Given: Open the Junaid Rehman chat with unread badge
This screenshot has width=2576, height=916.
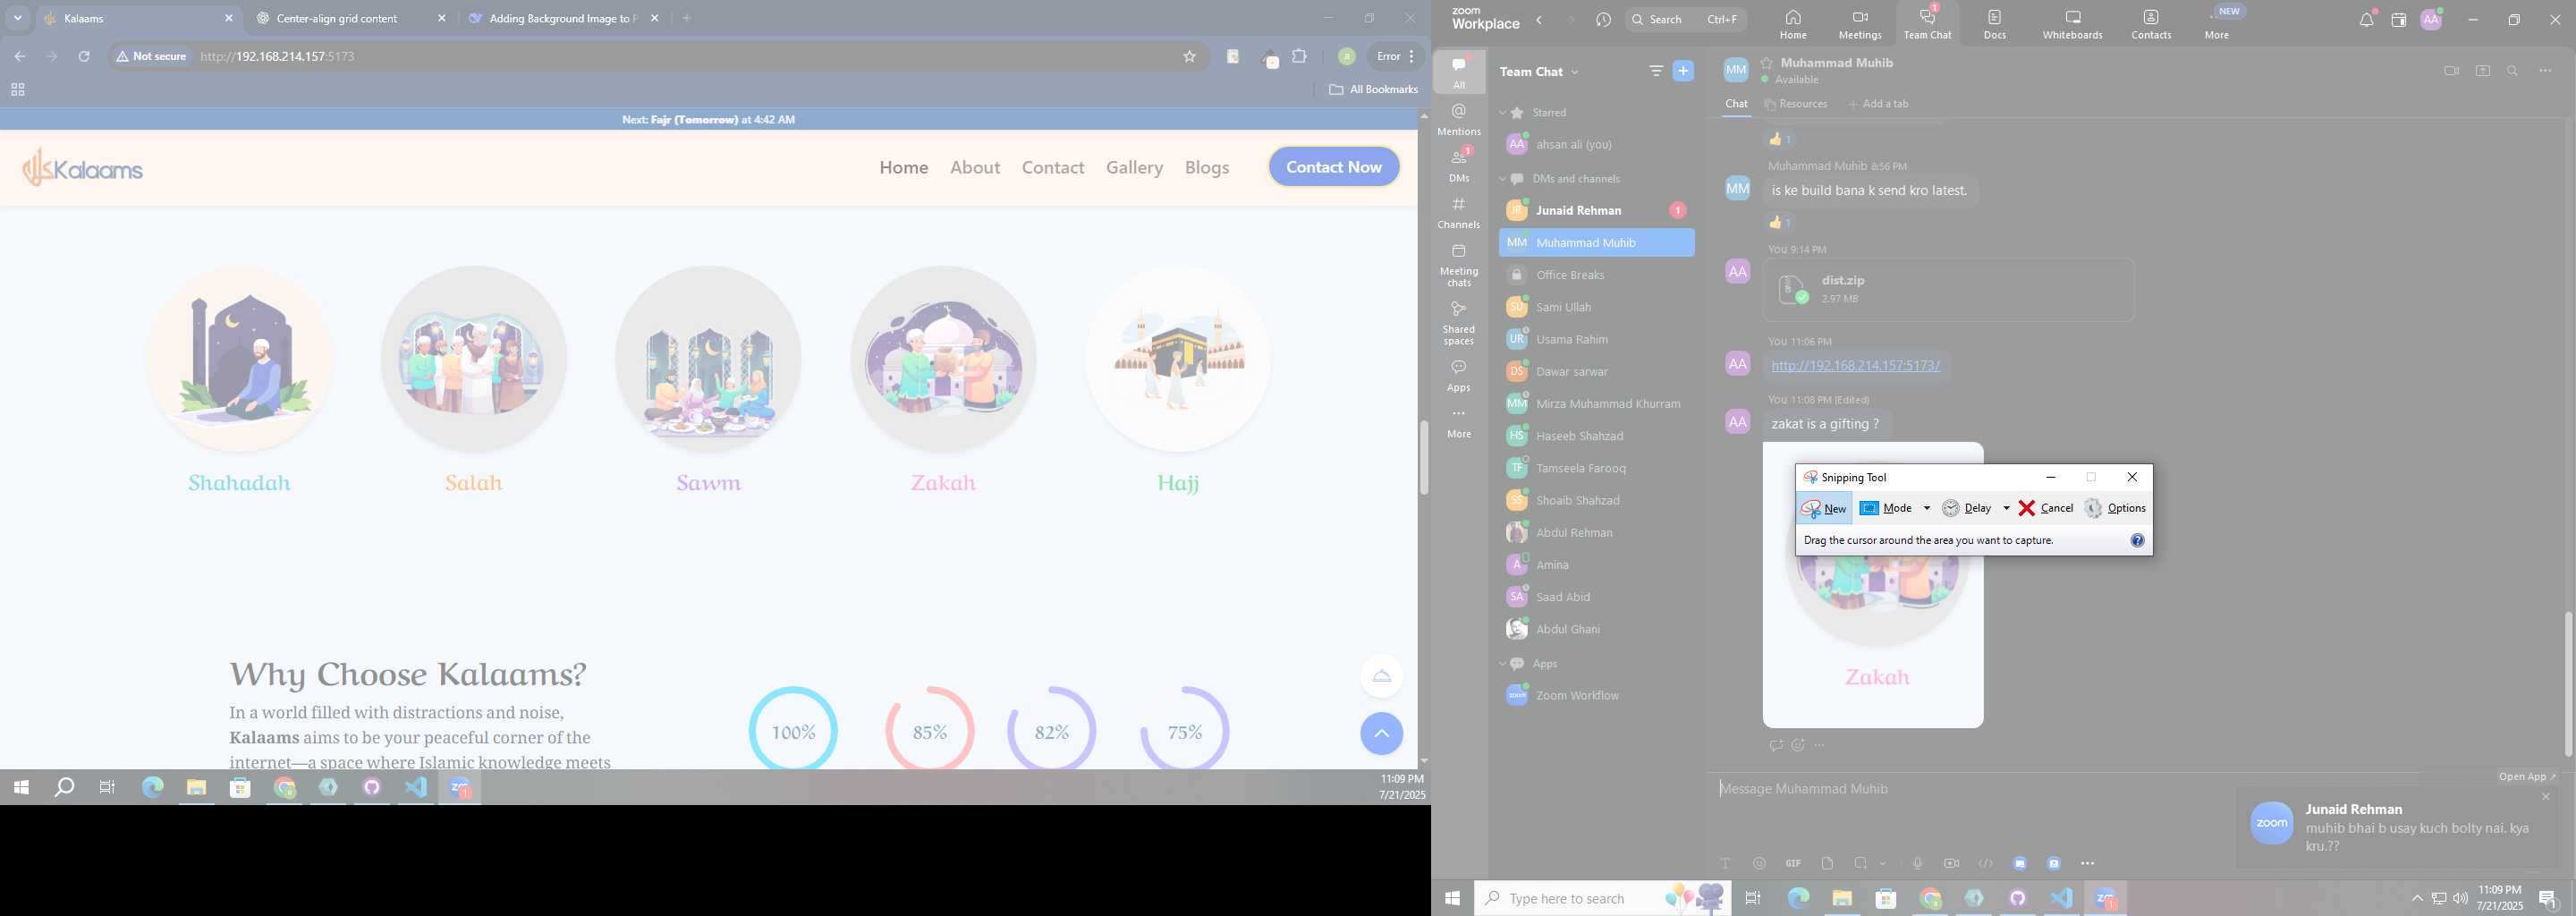Looking at the screenshot, I should pyautogui.click(x=1596, y=211).
